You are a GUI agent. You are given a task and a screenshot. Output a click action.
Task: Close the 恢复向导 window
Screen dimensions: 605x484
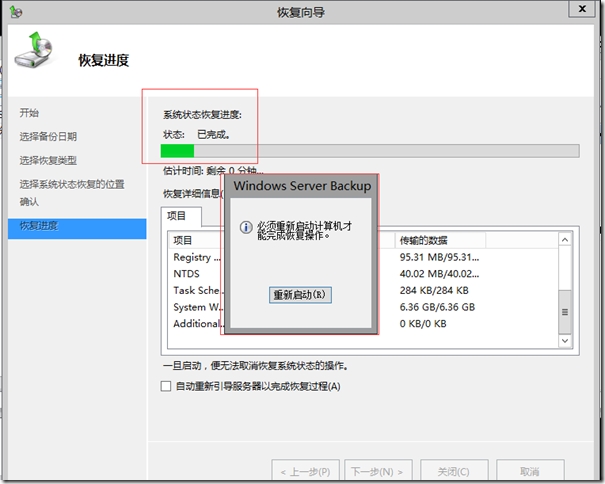coord(582,8)
